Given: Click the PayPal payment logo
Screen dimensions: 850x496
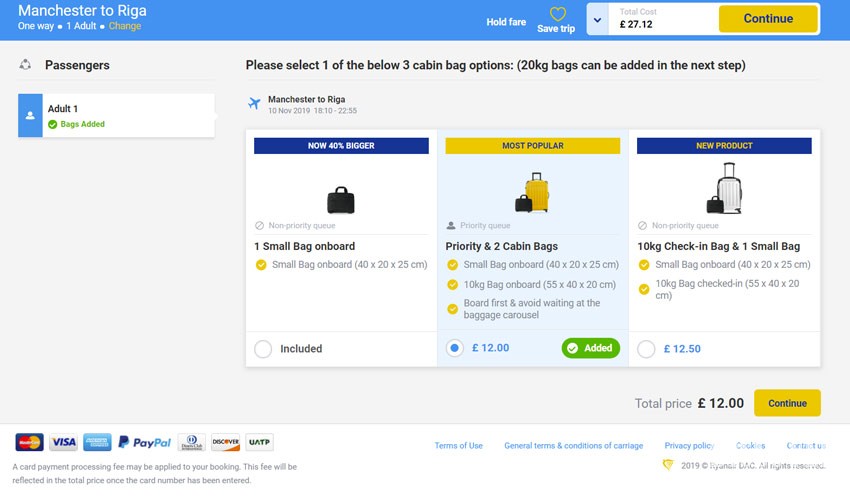Looking at the screenshot, I should (x=145, y=442).
